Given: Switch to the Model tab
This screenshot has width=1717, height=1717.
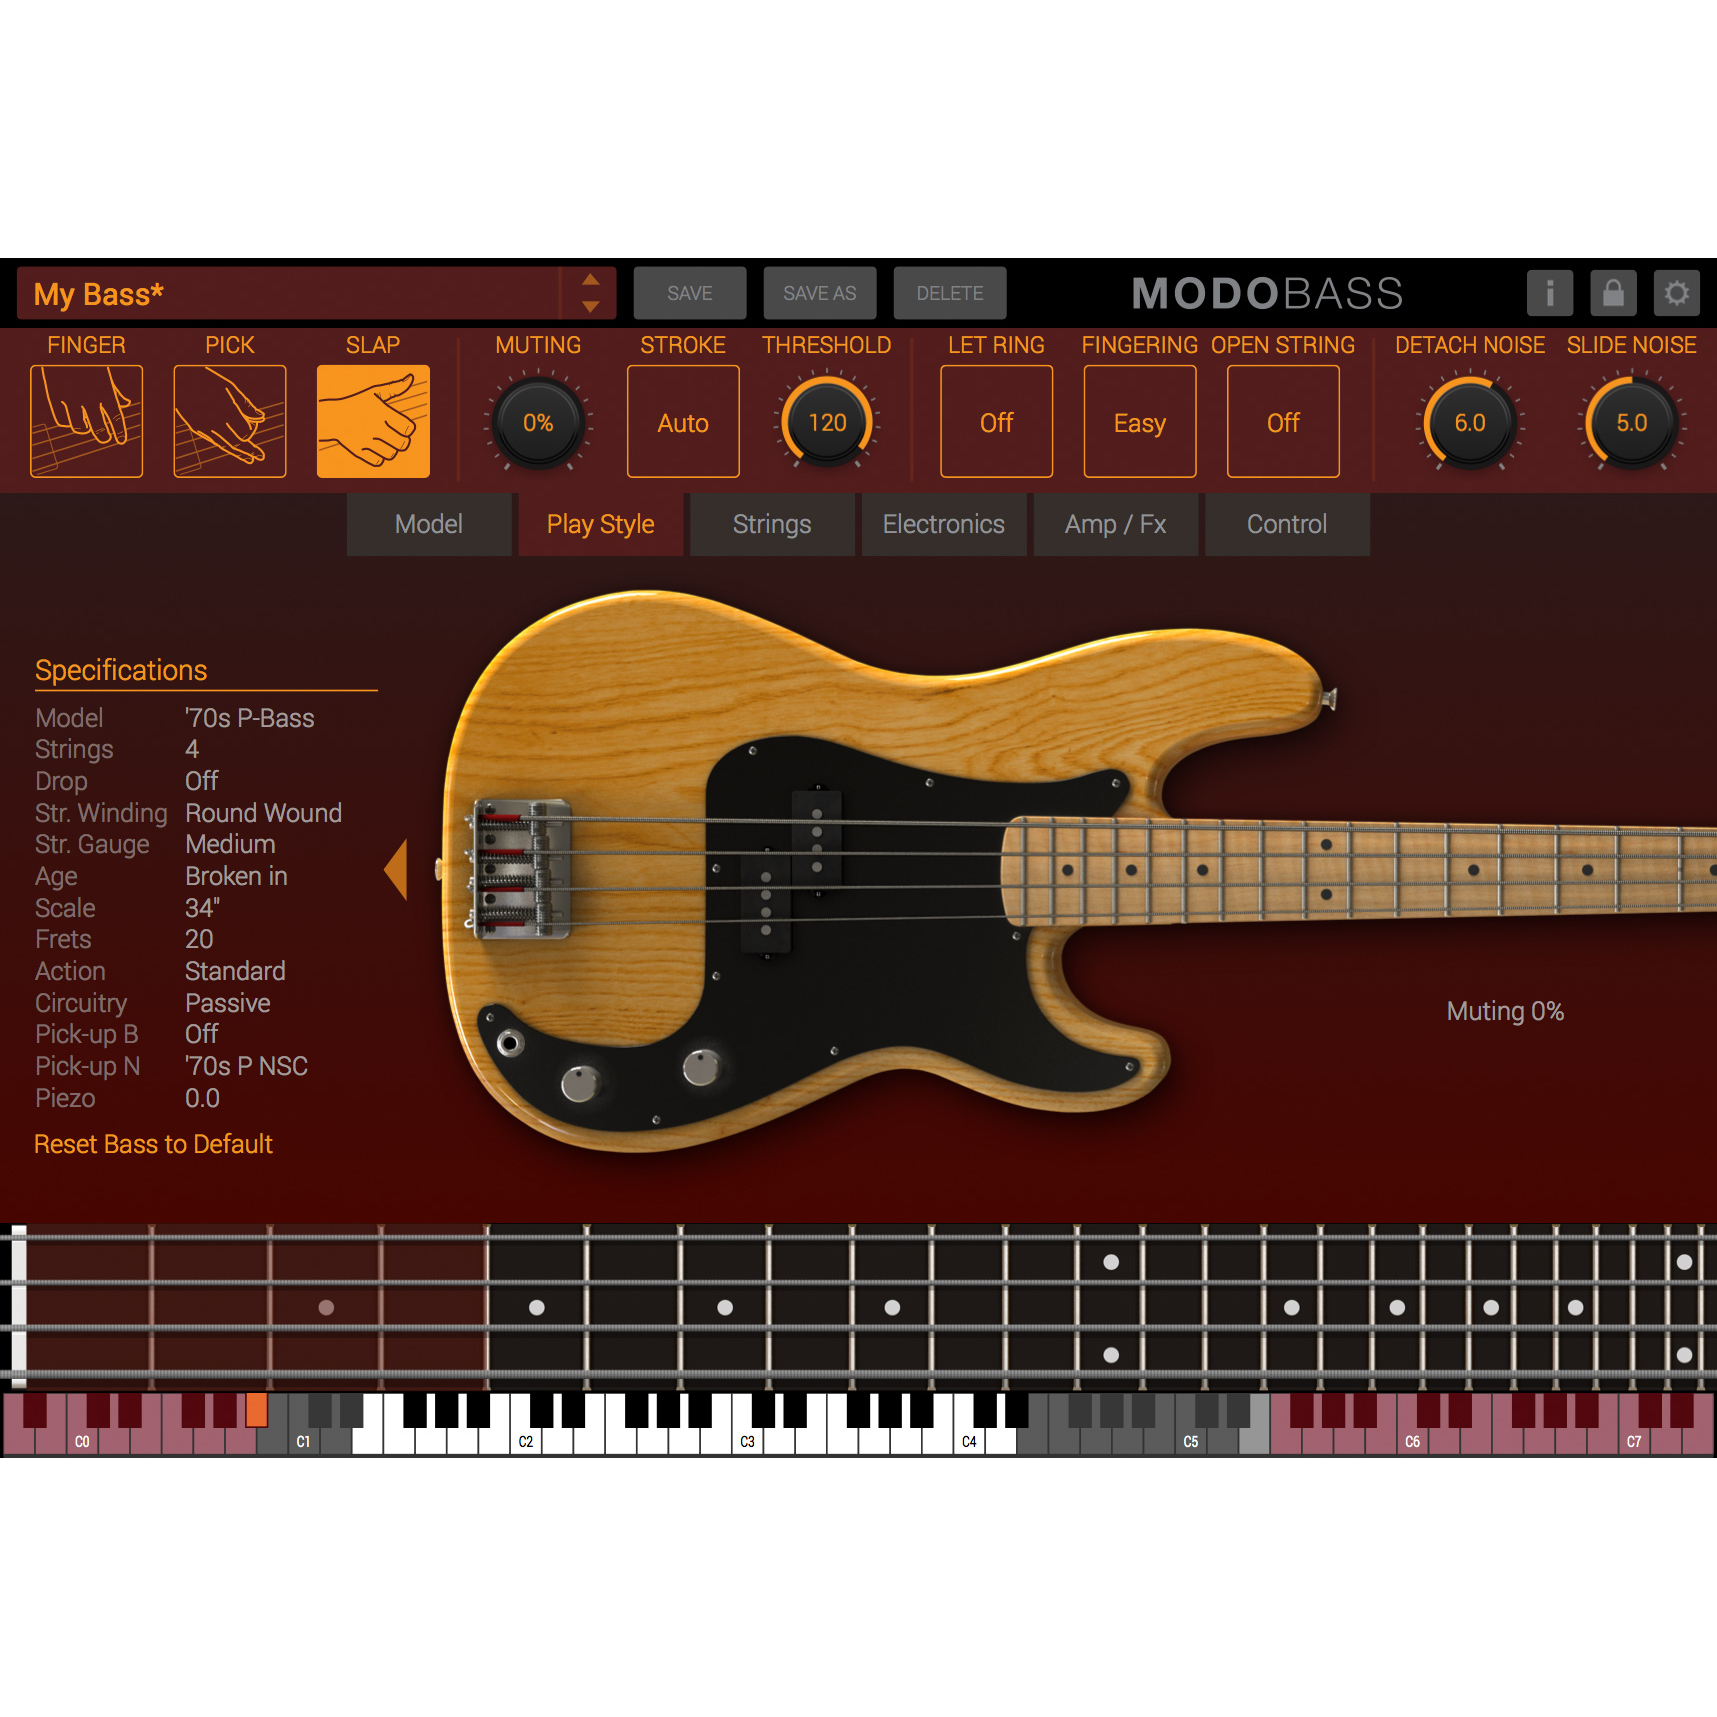Looking at the screenshot, I should 429,524.
